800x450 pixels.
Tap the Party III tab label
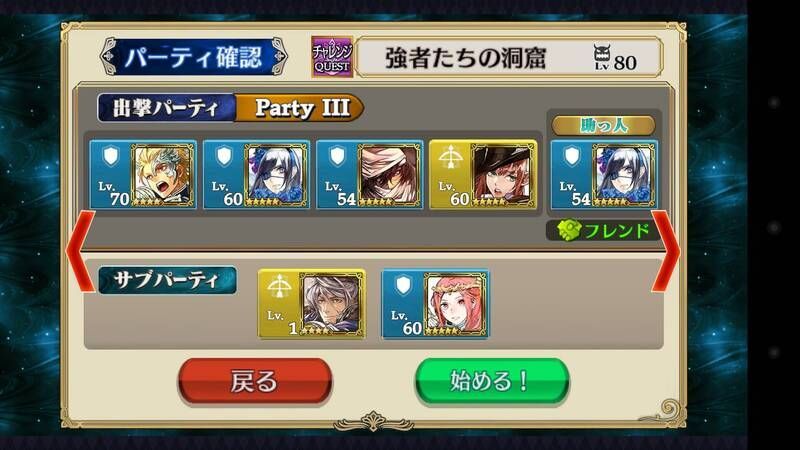(300, 108)
